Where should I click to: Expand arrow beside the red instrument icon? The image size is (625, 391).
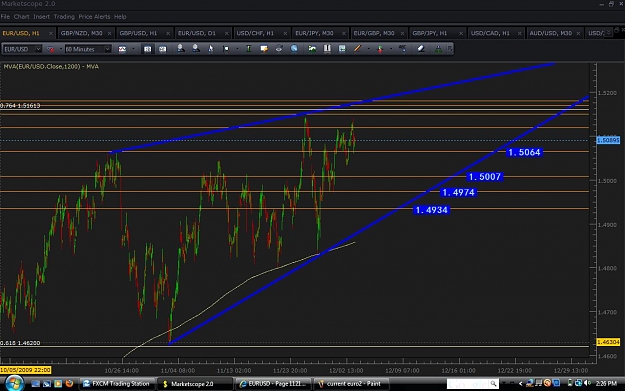61,49
